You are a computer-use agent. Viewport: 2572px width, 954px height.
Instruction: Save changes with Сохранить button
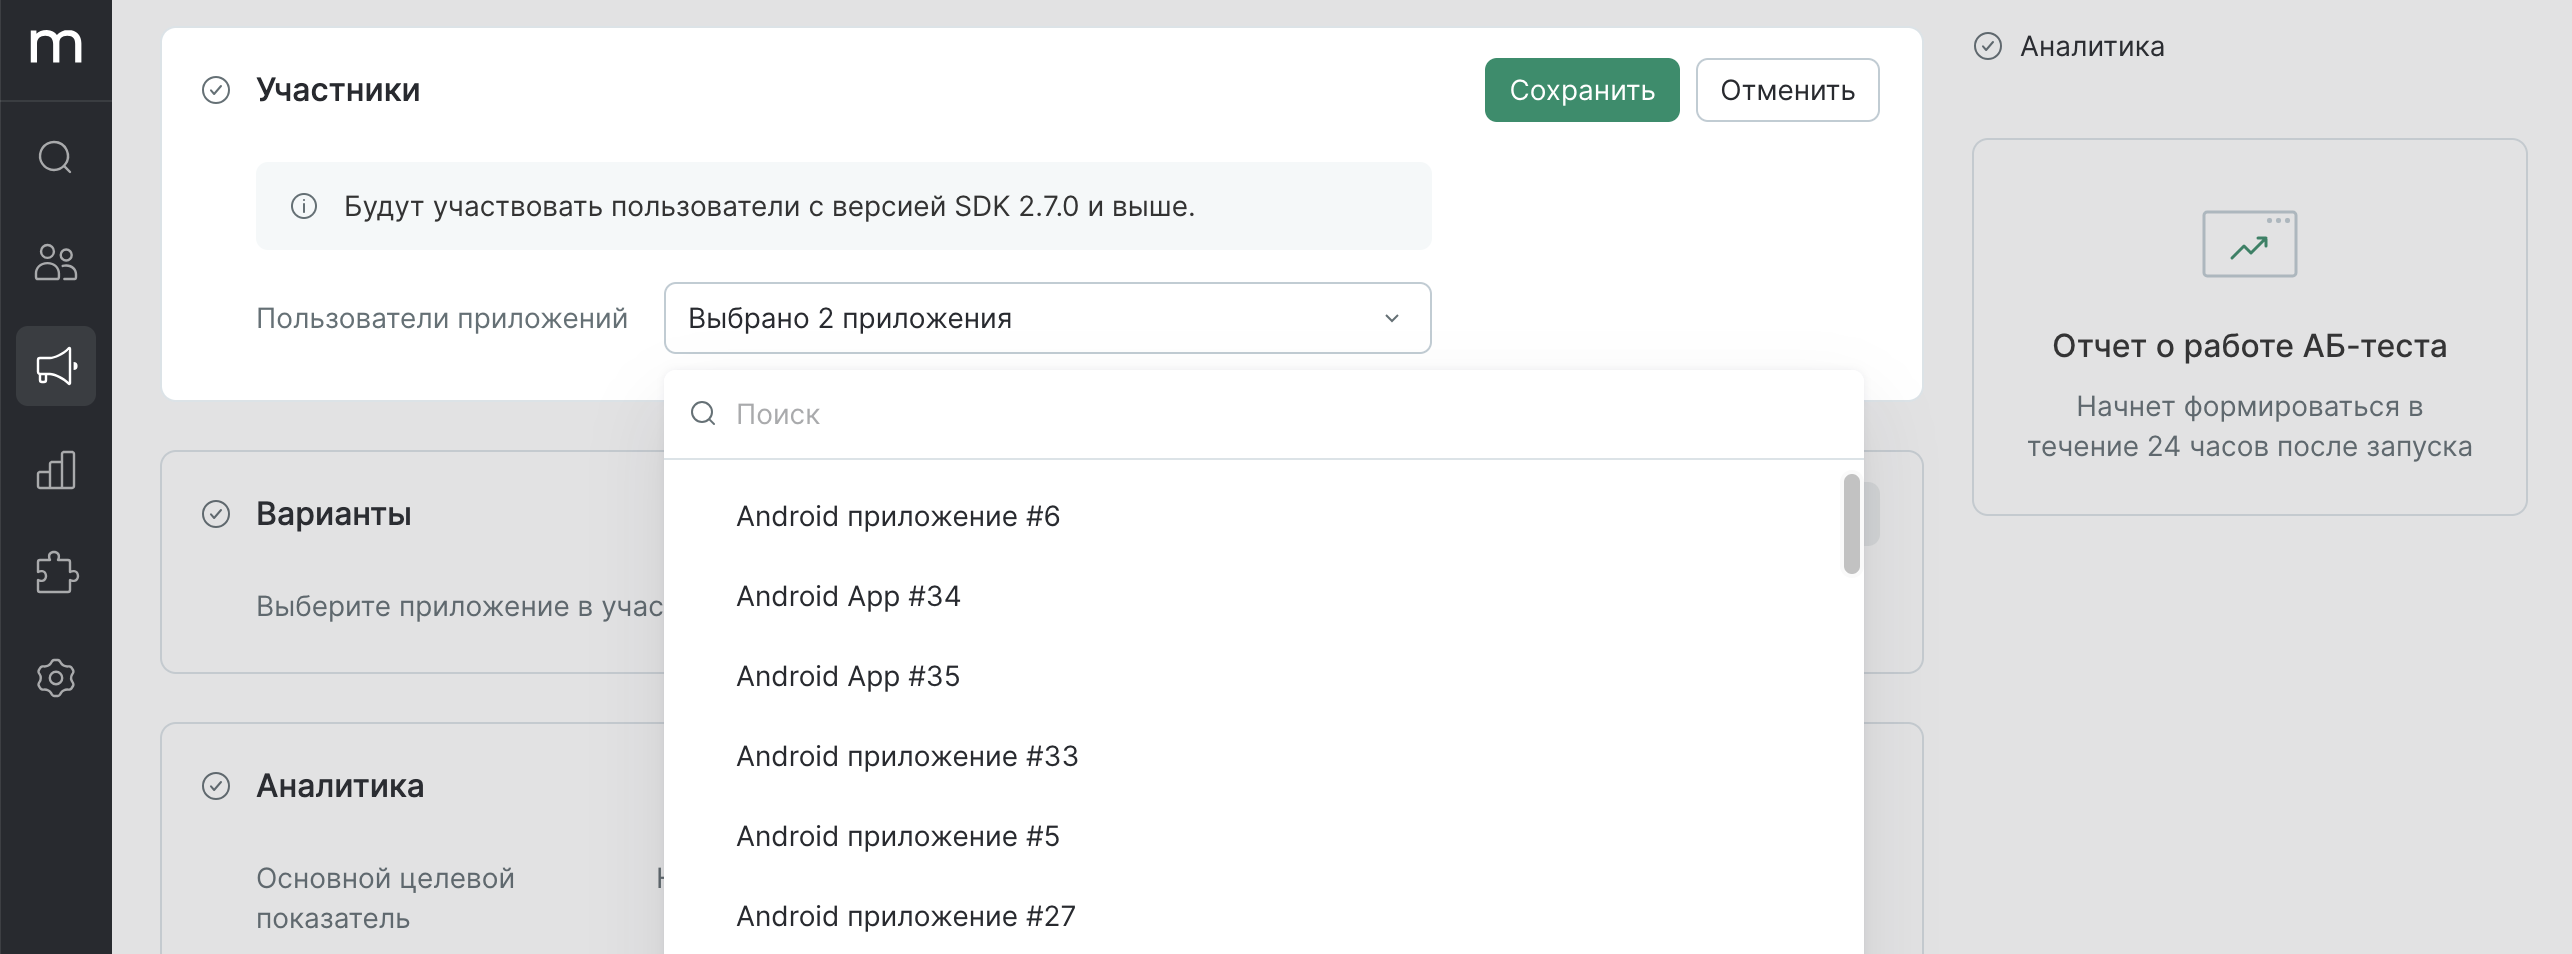1582,90
